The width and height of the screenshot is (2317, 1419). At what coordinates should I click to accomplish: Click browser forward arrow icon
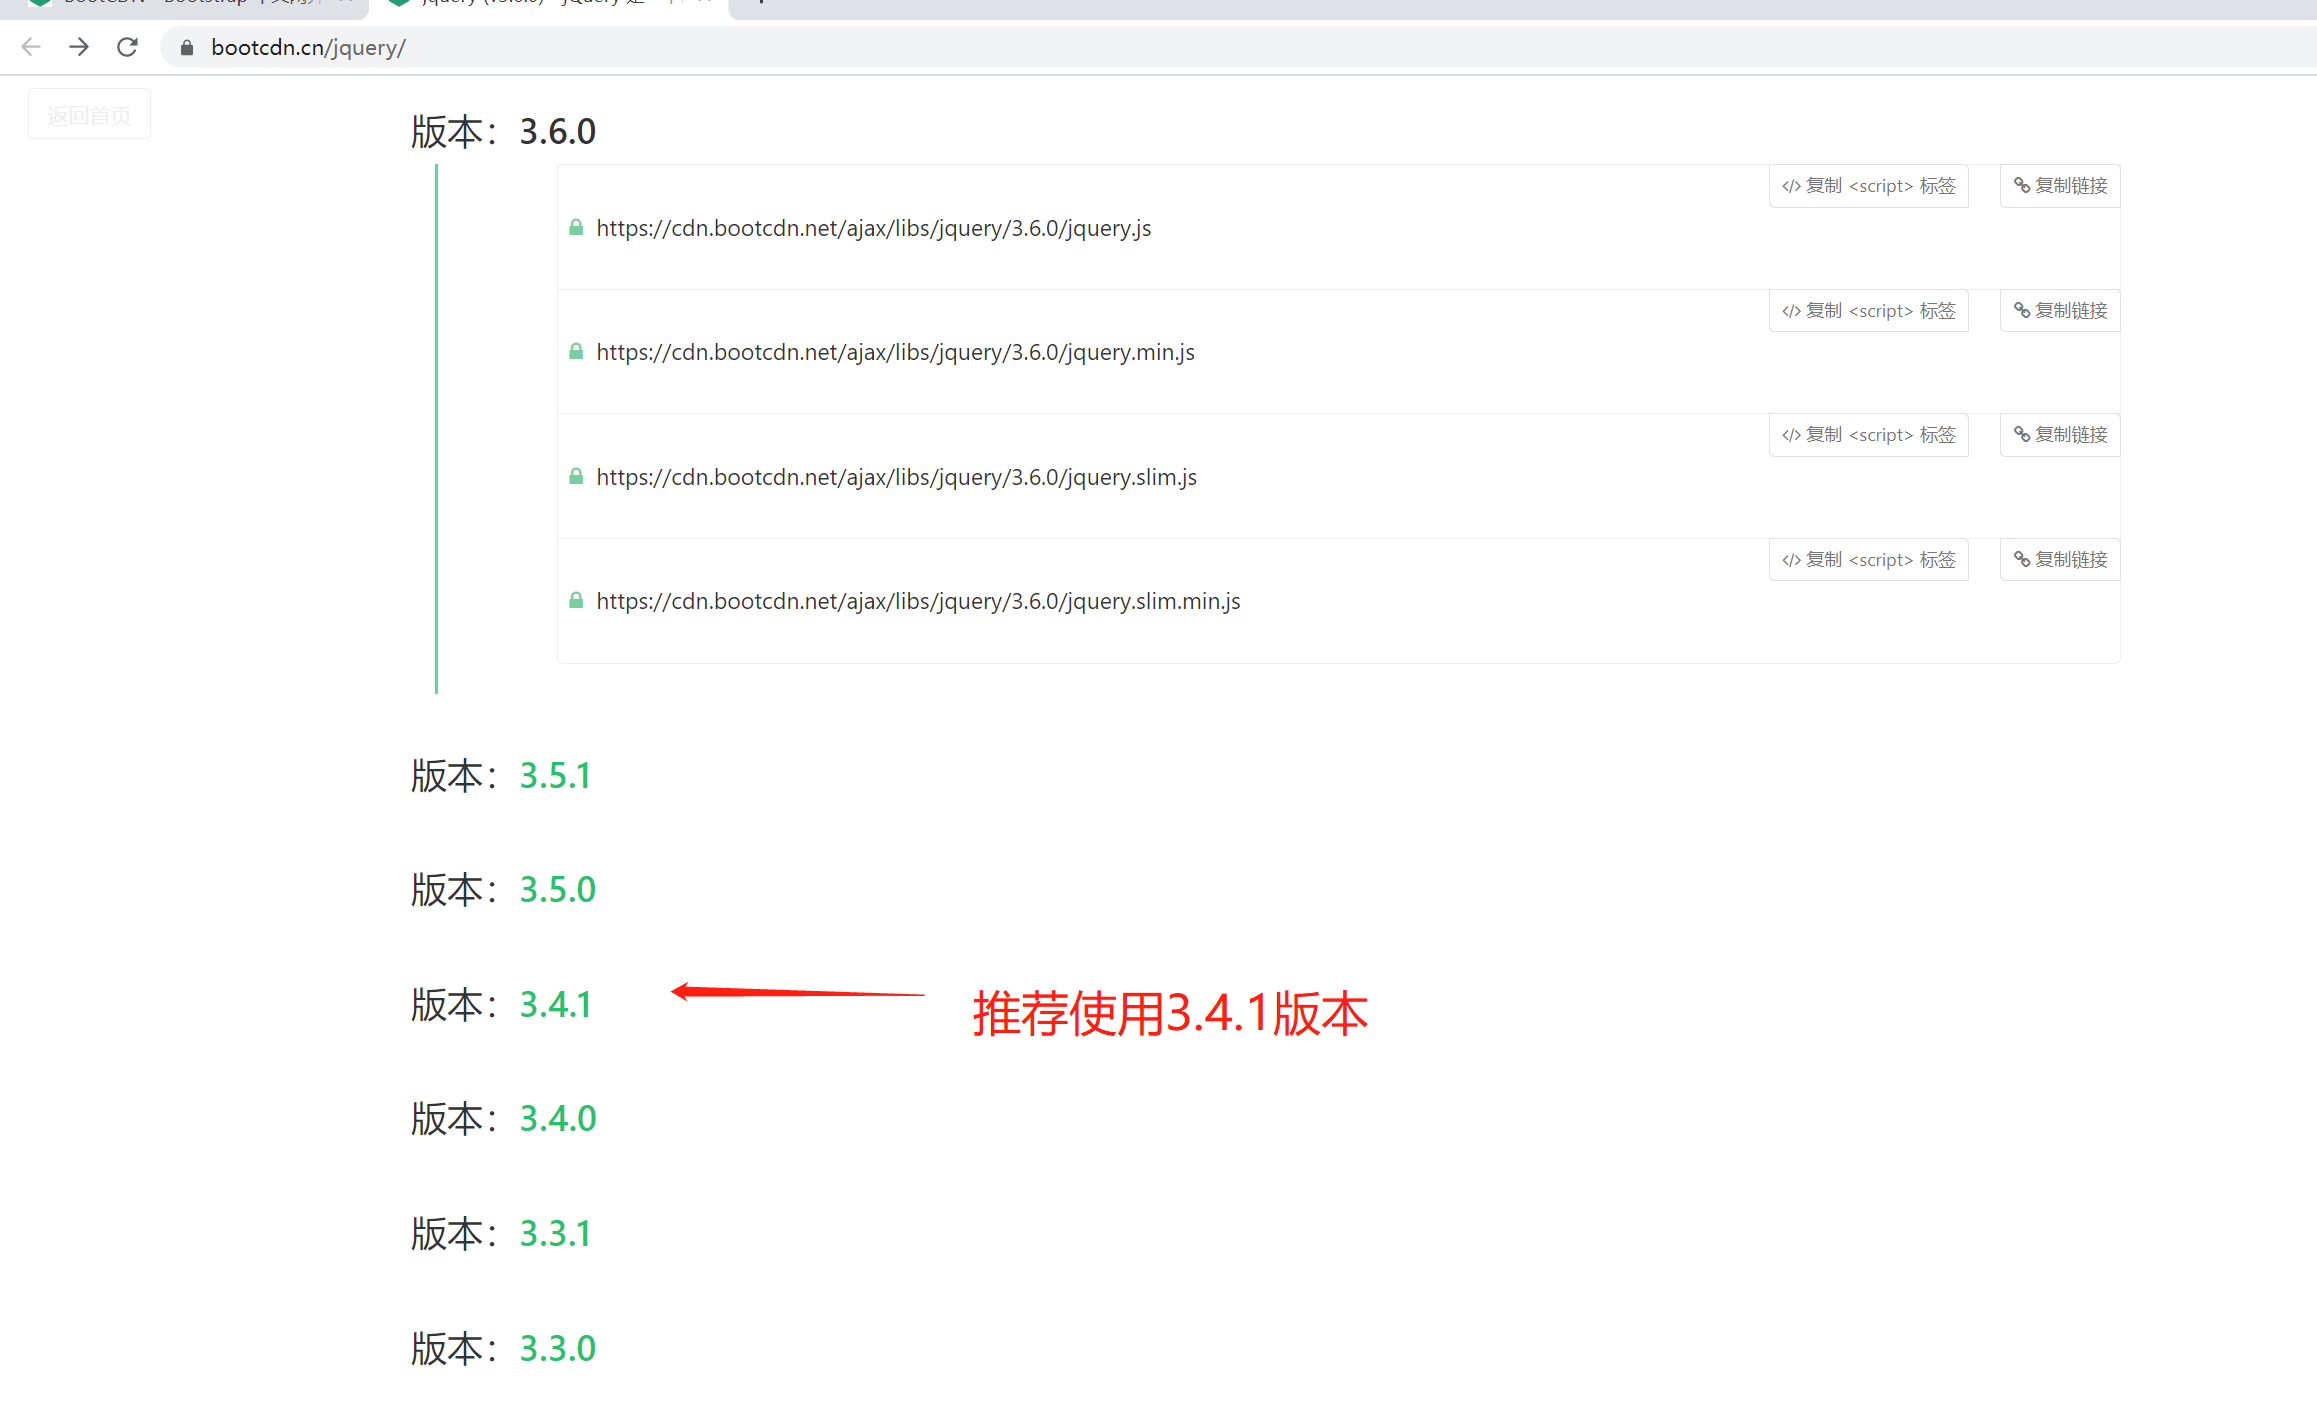coord(79,47)
